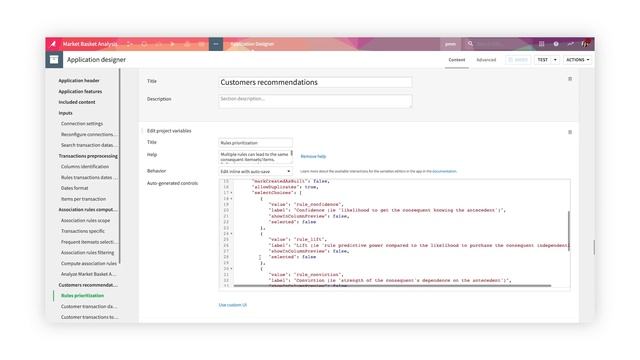Select Compute association rules item
This screenshot has width=640, height=360.
pos(89,263)
